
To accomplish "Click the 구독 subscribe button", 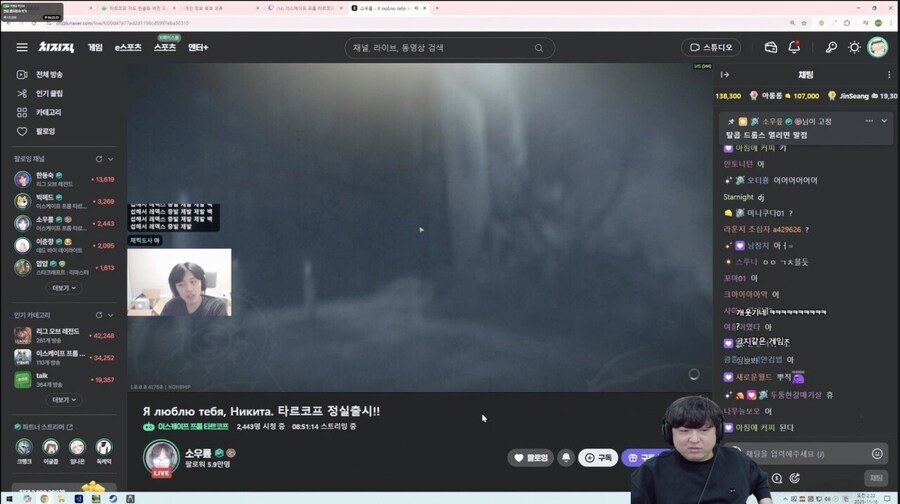I will click(598, 458).
